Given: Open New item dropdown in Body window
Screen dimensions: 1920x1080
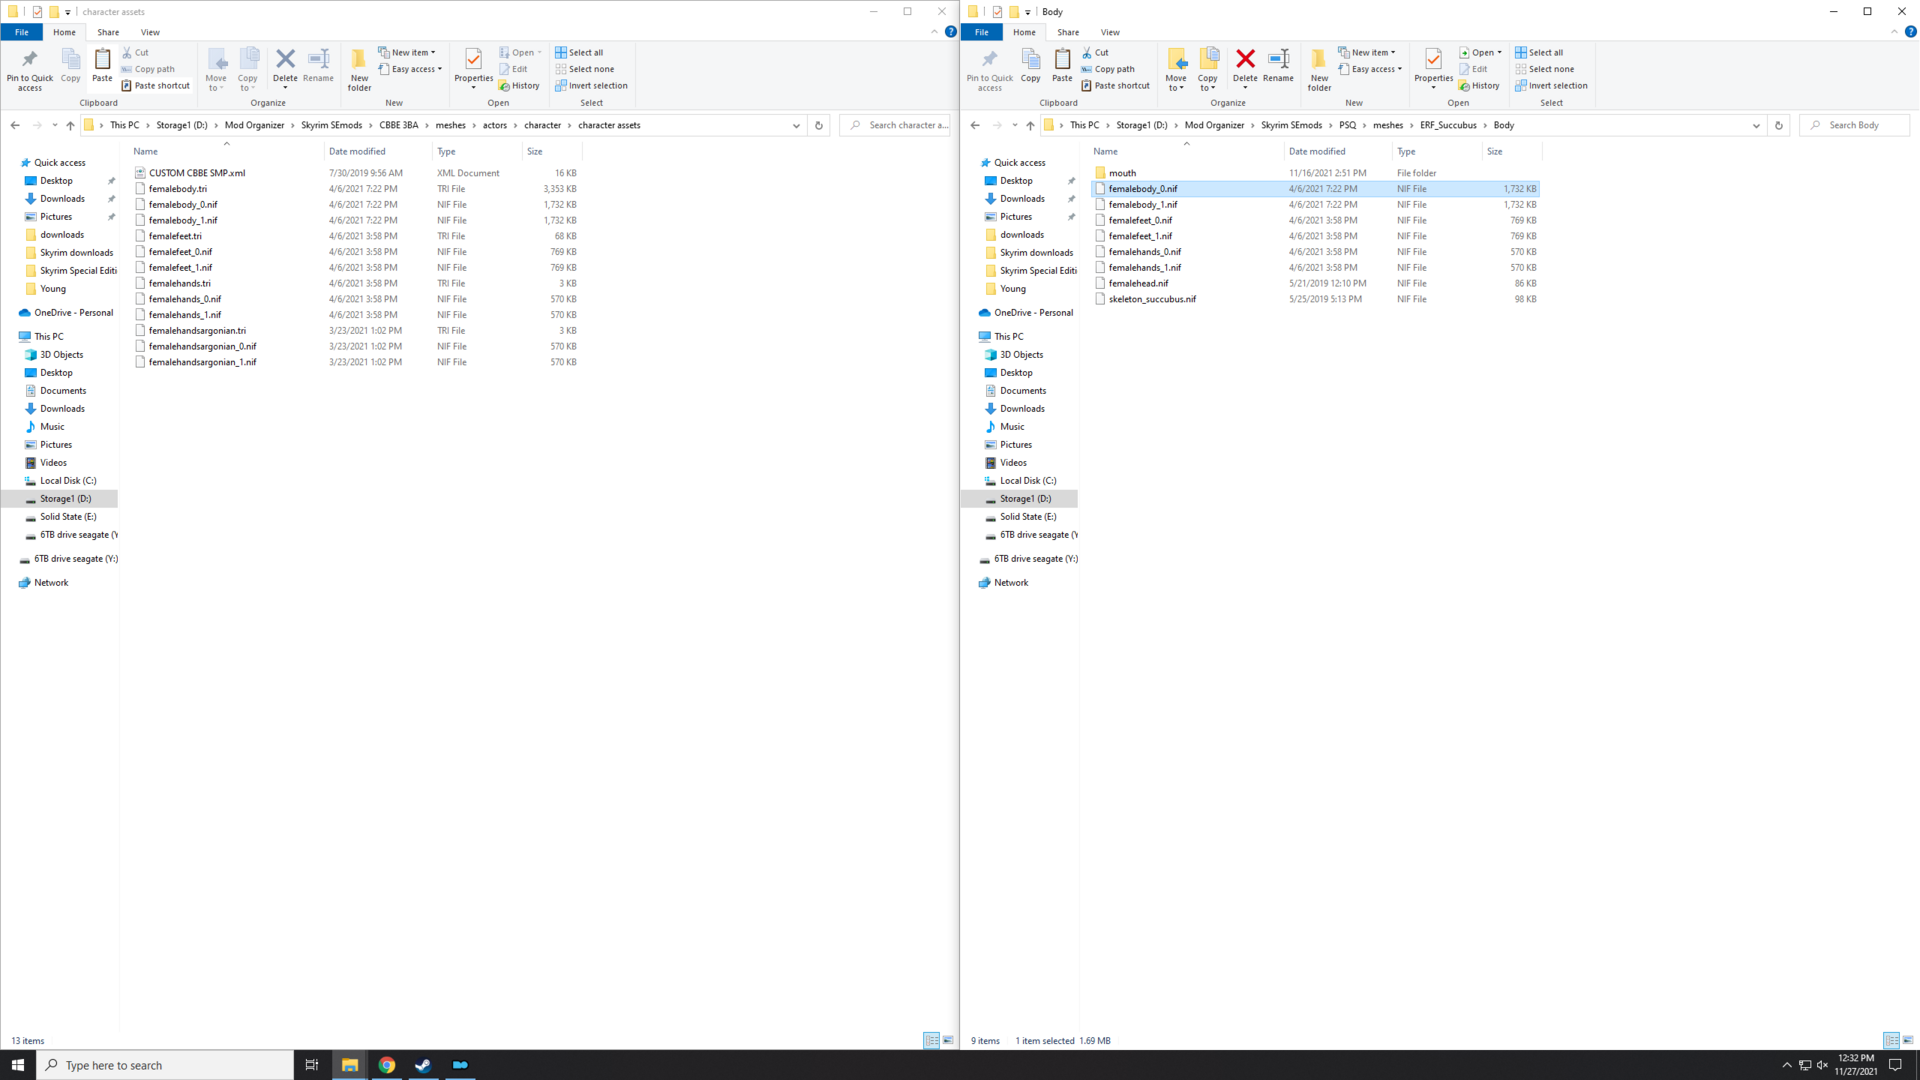Looking at the screenshot, I should coord(1366,52).
